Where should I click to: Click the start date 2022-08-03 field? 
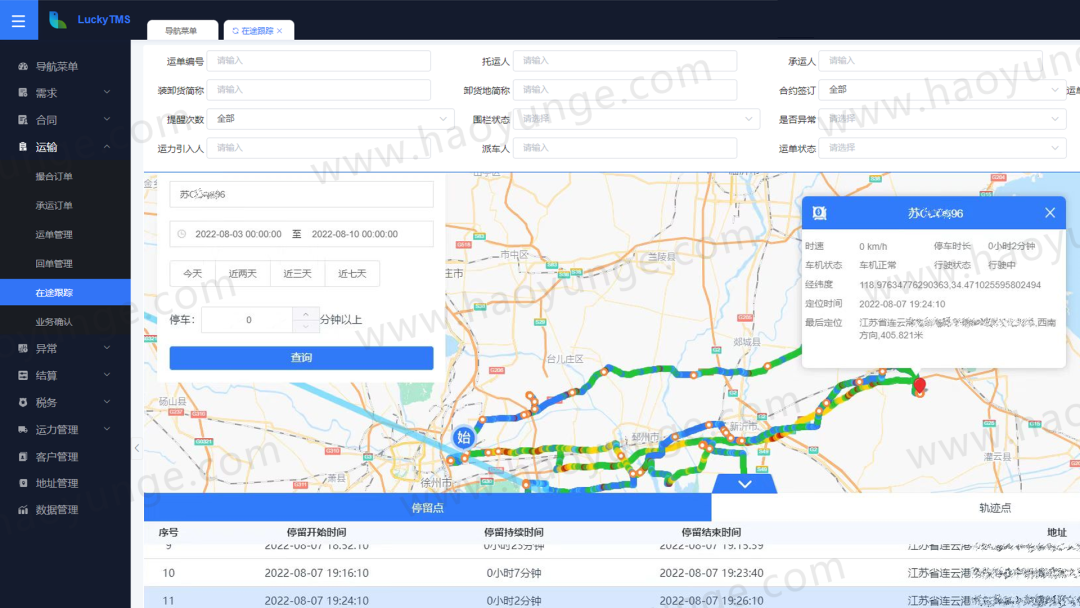tap(238, 234)
